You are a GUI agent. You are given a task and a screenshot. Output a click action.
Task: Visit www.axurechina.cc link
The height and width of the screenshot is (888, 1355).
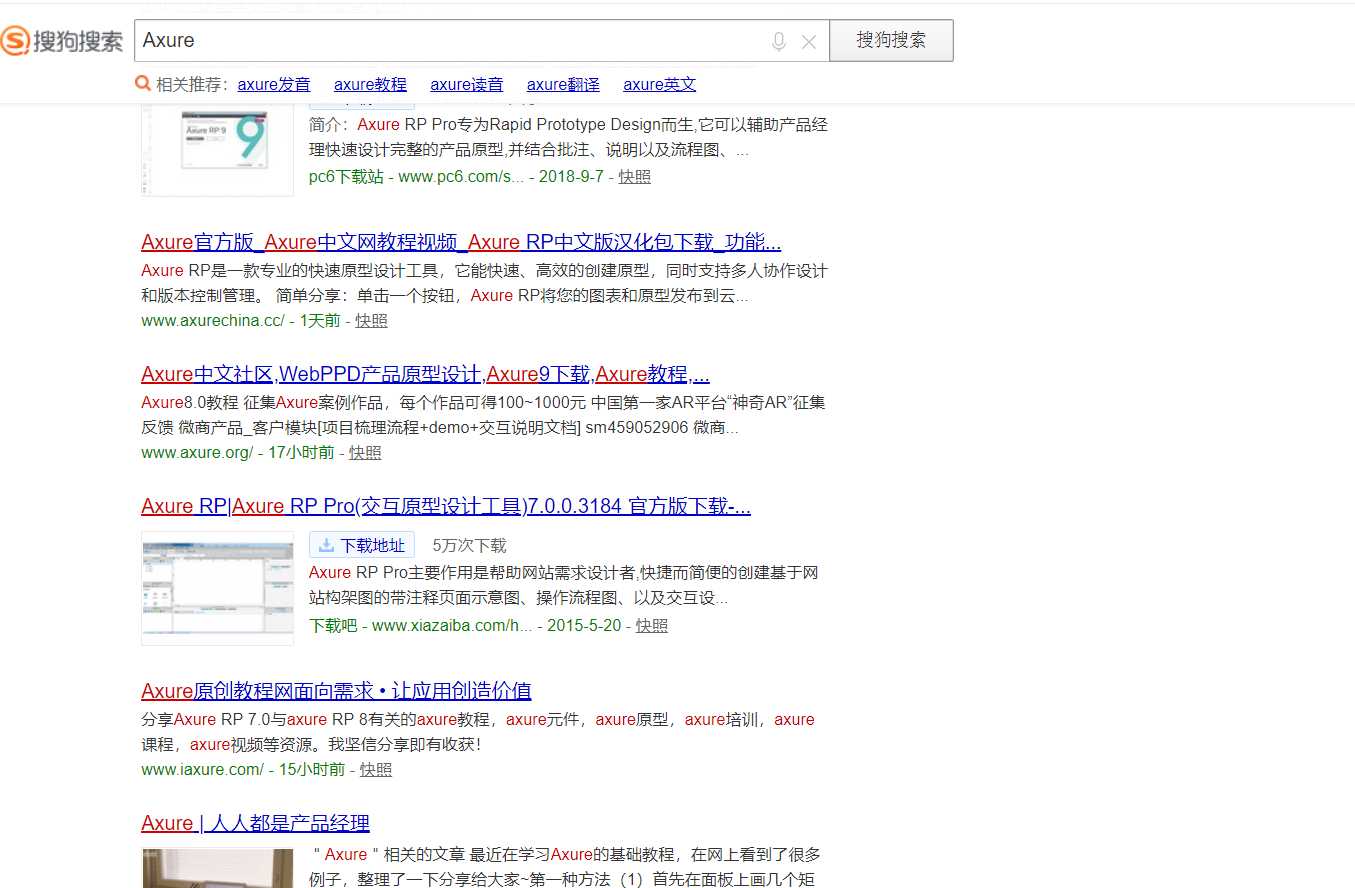pos(213,320)
